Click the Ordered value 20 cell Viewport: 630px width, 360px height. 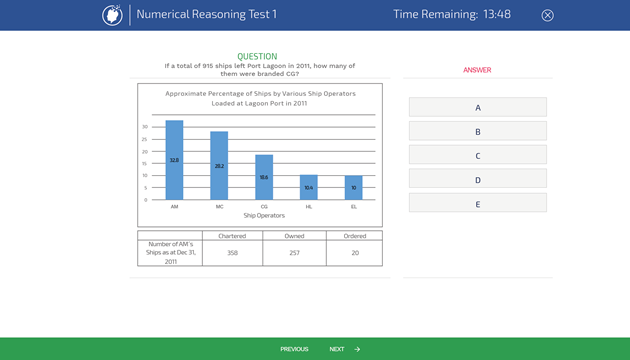(x=355, y=253)
